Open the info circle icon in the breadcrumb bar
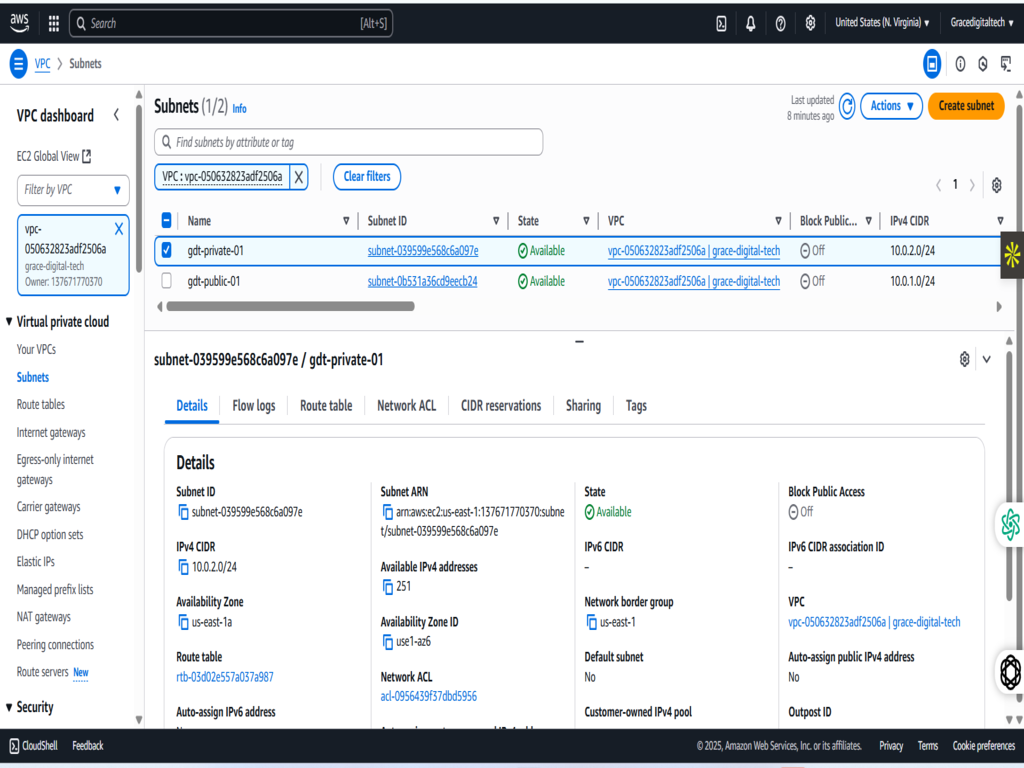The image size is (1024, 768). (960, 64)
